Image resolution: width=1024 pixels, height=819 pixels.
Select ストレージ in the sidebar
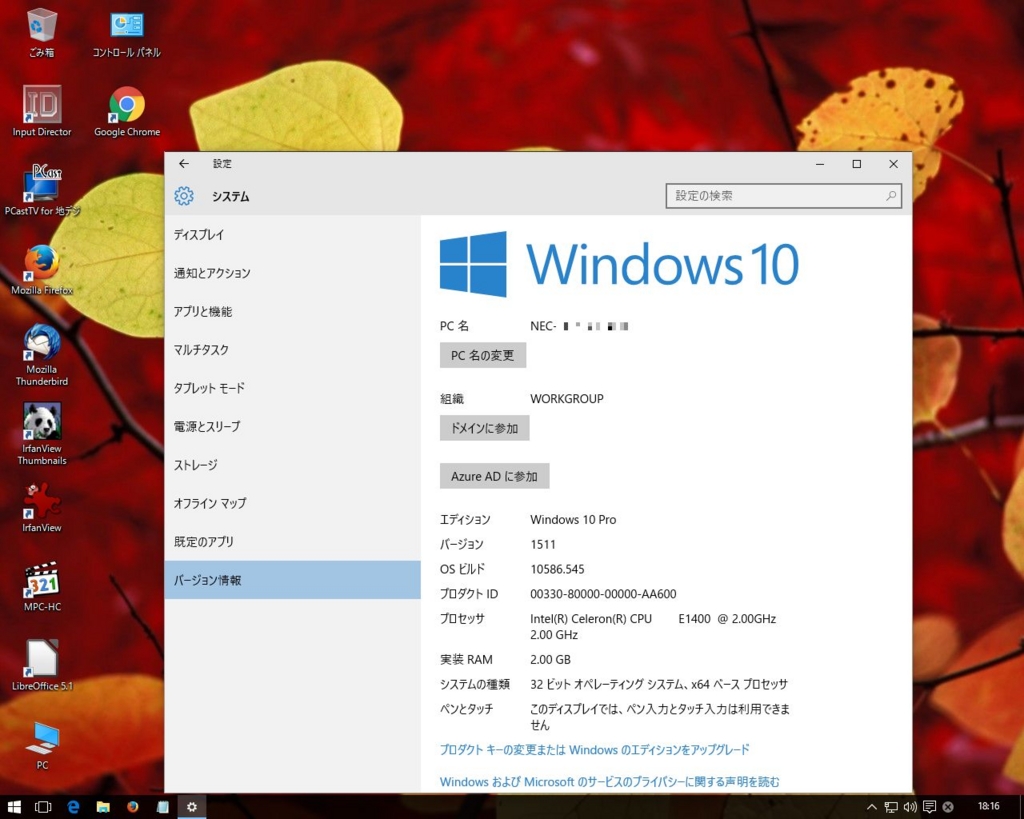293,465
